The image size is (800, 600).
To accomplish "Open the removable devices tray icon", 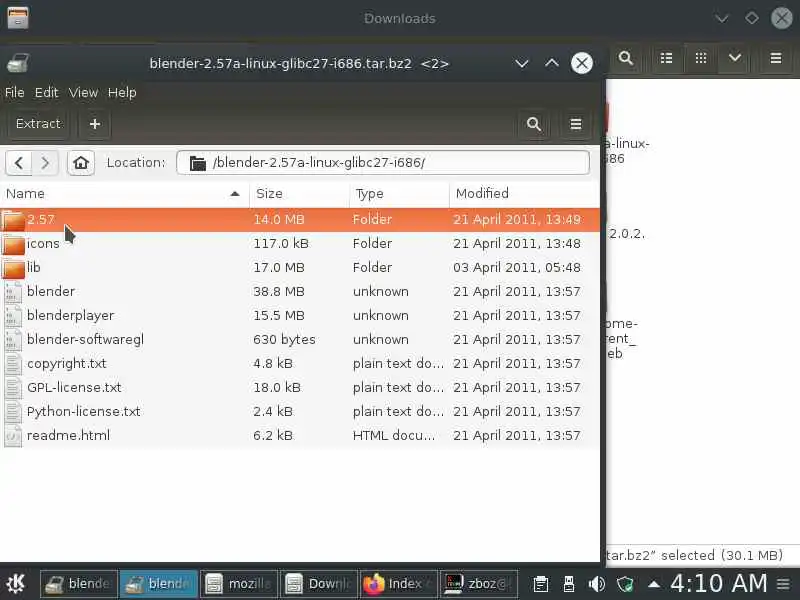I will (x=569, y=584).
